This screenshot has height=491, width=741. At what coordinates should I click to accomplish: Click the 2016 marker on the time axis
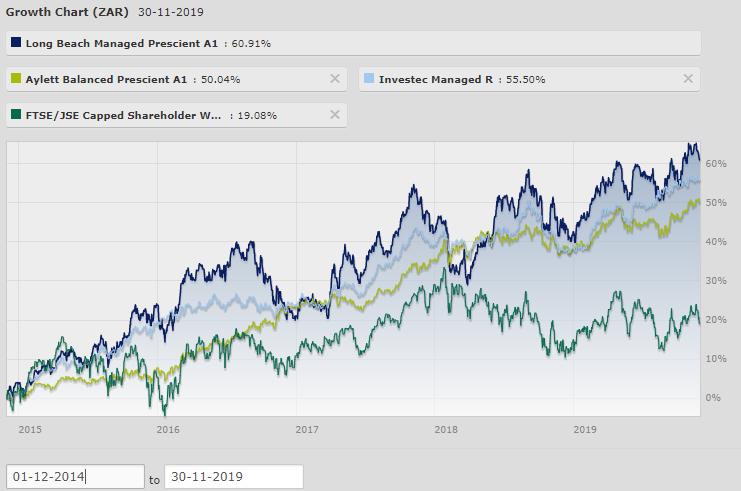click(168, 430)
